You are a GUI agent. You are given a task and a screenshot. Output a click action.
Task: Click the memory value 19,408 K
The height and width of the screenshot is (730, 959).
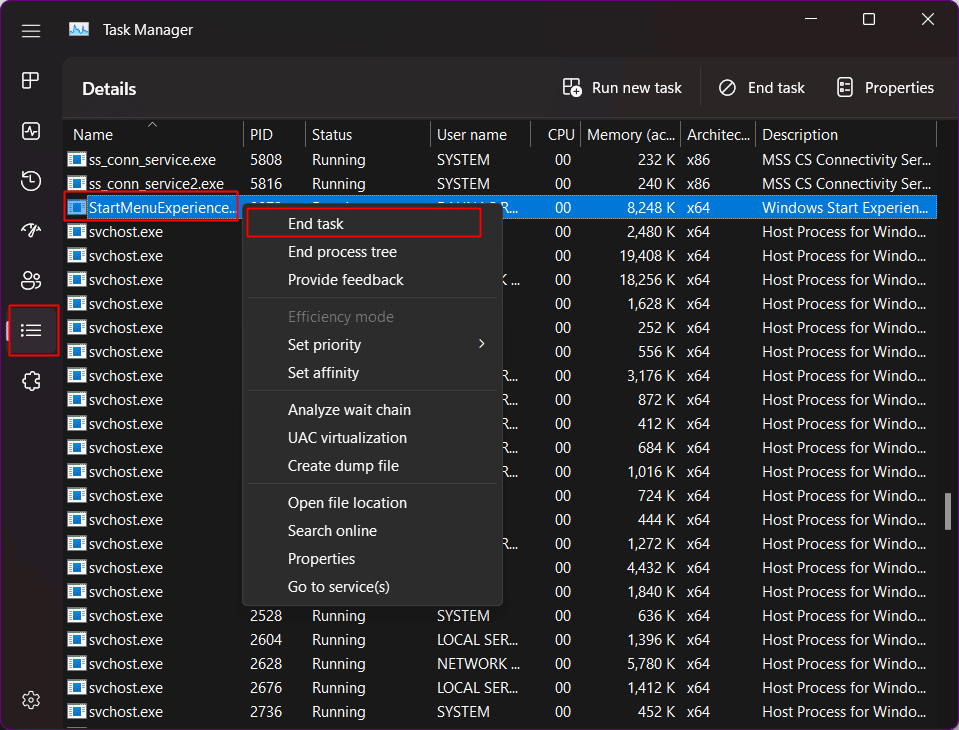pos(647,256)
